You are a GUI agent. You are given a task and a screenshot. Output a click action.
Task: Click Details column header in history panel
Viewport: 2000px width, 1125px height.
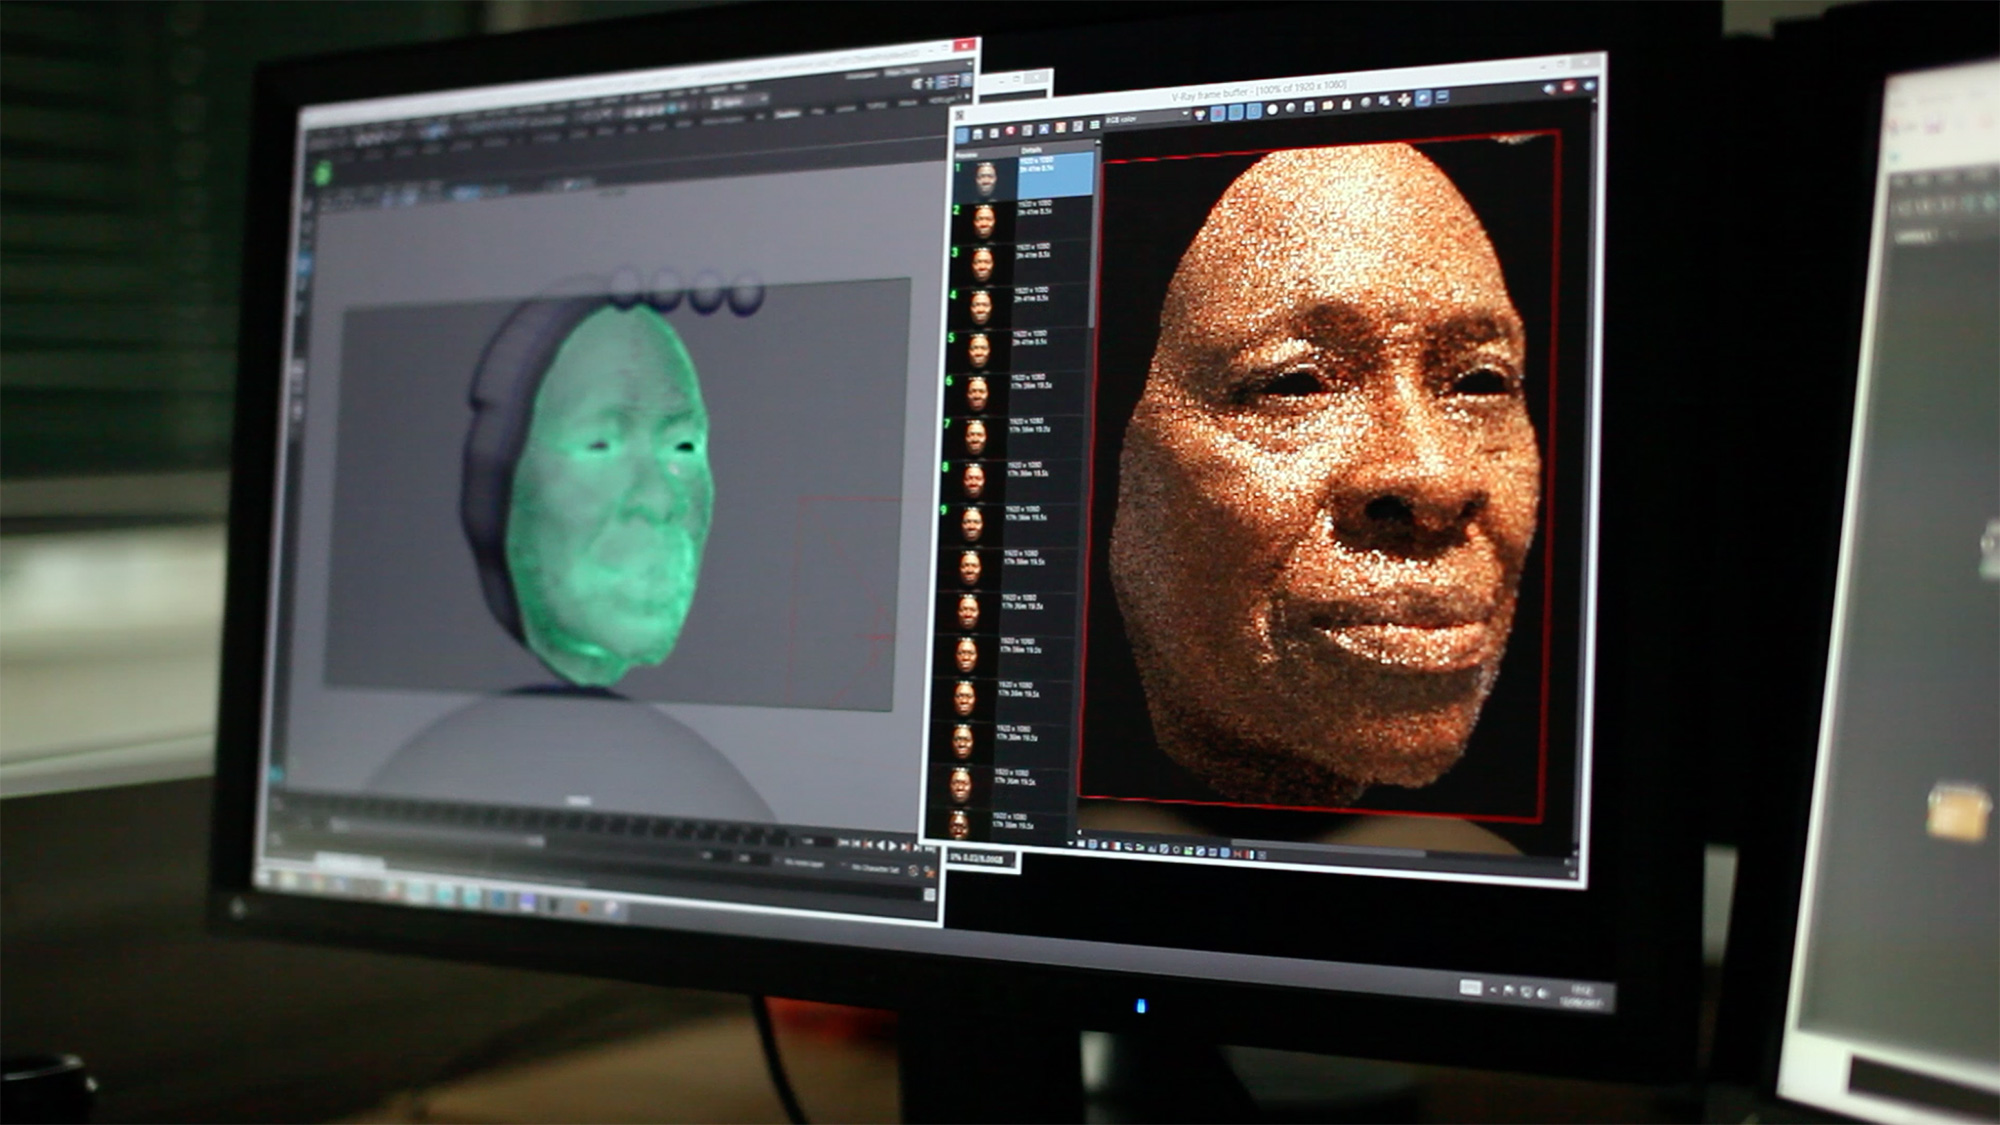(x=1031, y=149)
